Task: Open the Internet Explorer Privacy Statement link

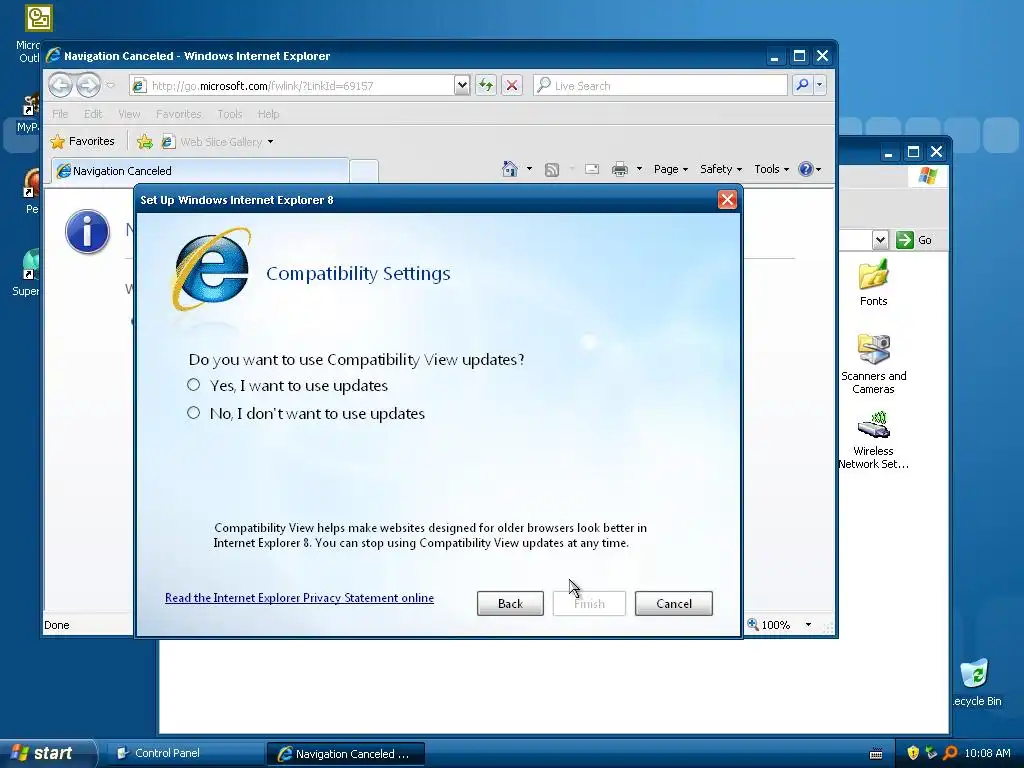Action: [299, 598]
